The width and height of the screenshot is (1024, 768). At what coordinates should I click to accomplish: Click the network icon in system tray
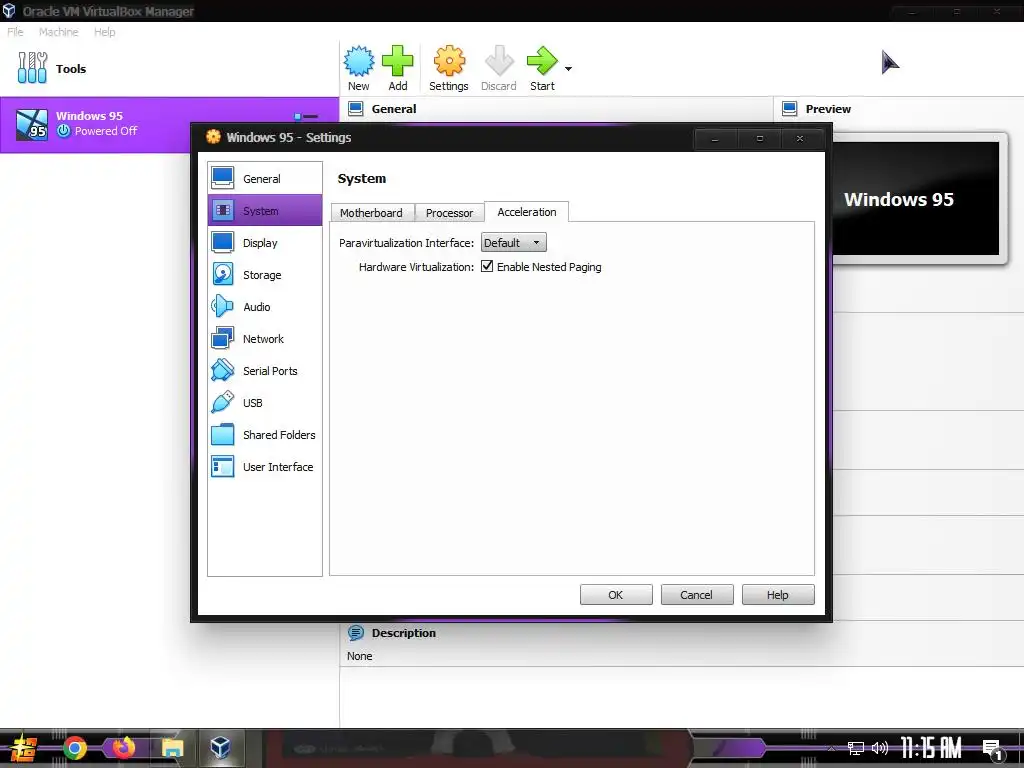[856, 748]
